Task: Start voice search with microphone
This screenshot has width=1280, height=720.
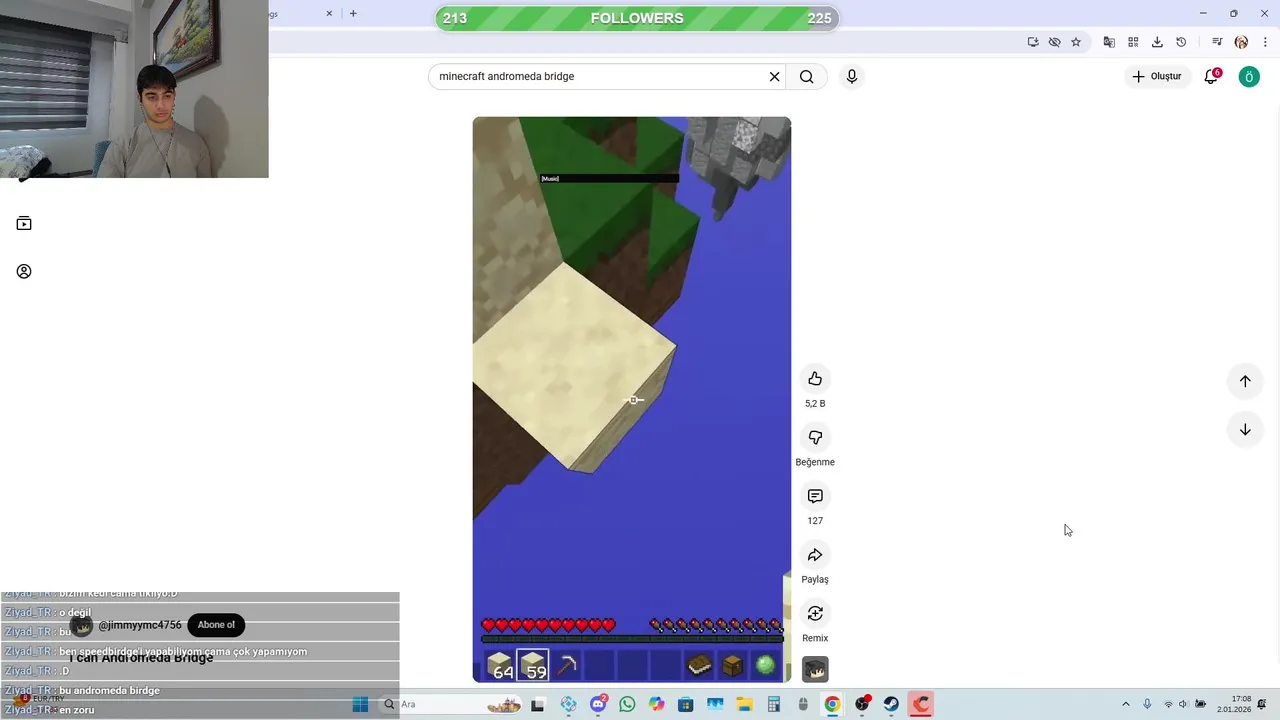Action: click(x=851, y=77)
